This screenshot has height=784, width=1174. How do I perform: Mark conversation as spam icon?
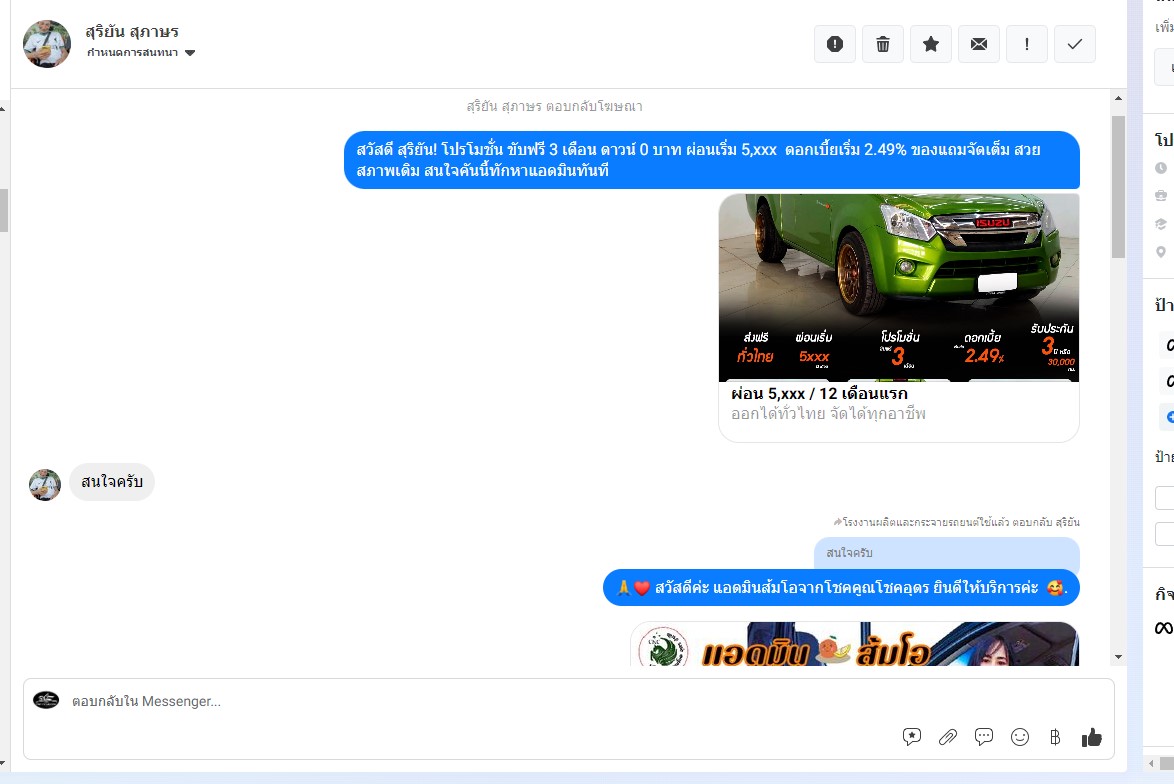point(835,44)
